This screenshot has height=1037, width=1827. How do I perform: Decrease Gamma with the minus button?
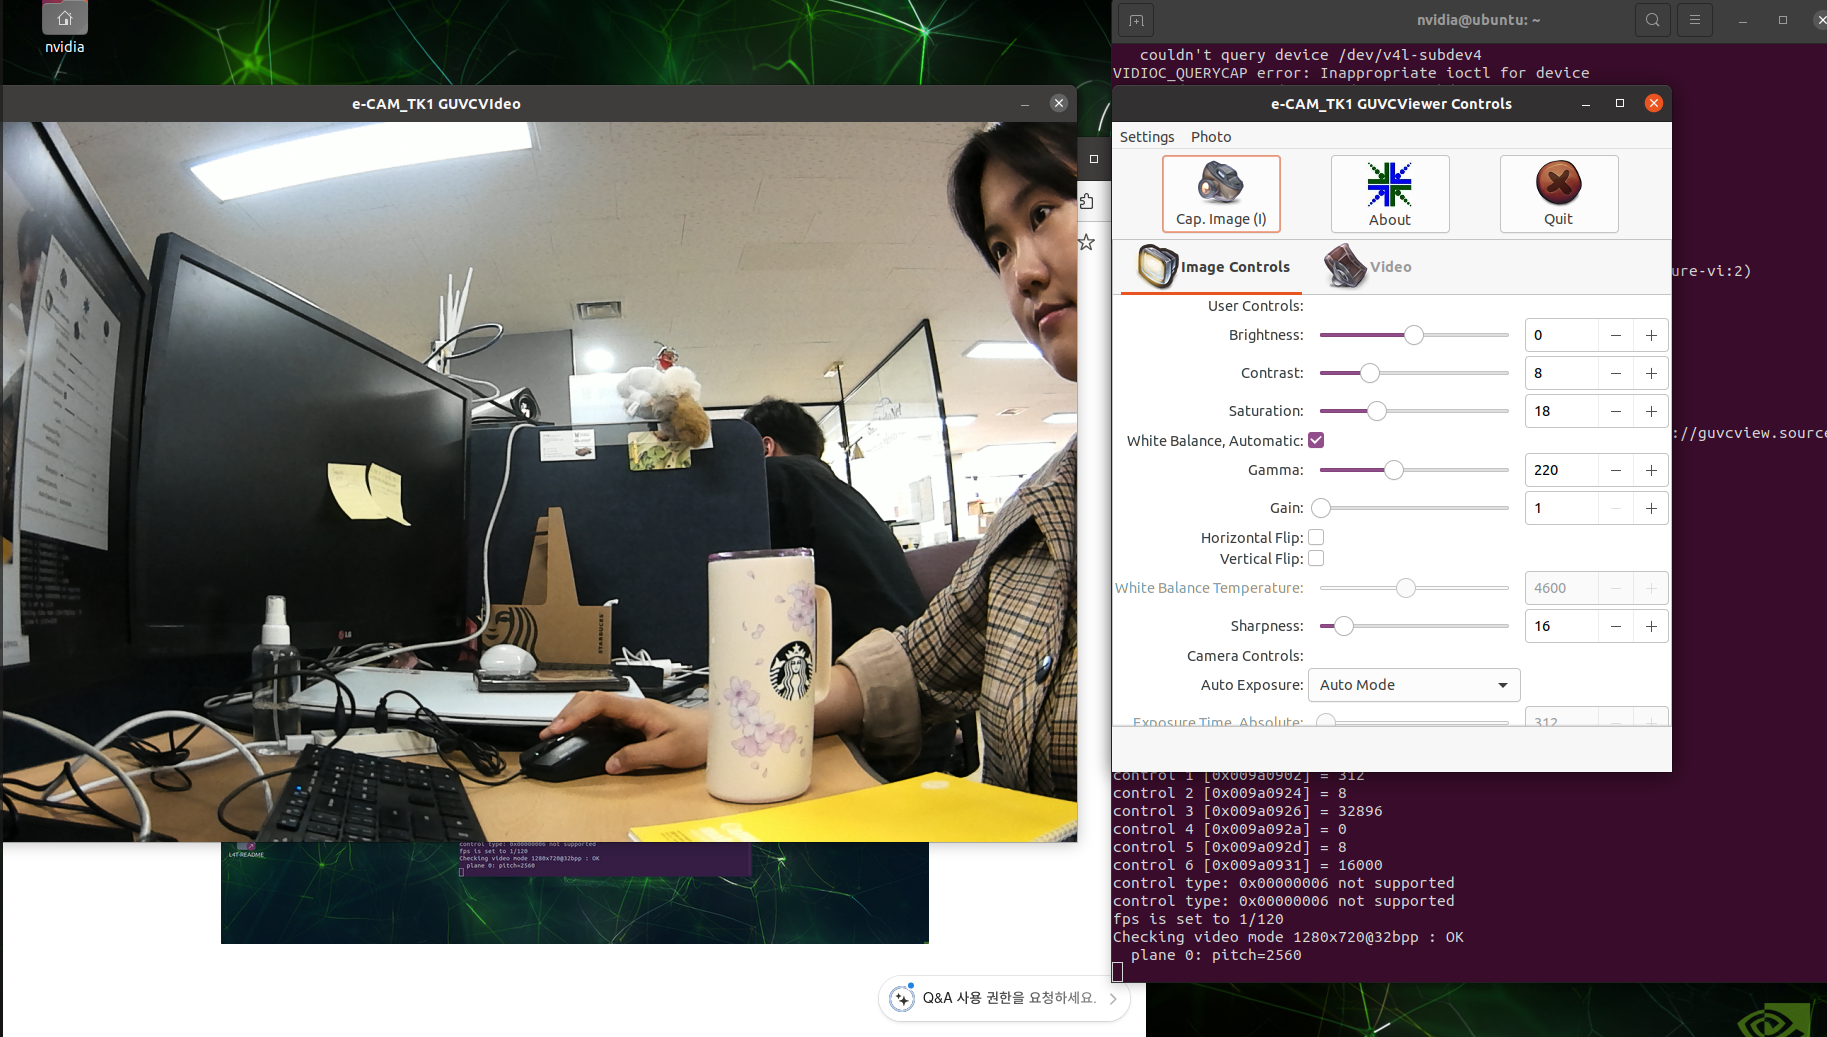tap(1616, 470)
